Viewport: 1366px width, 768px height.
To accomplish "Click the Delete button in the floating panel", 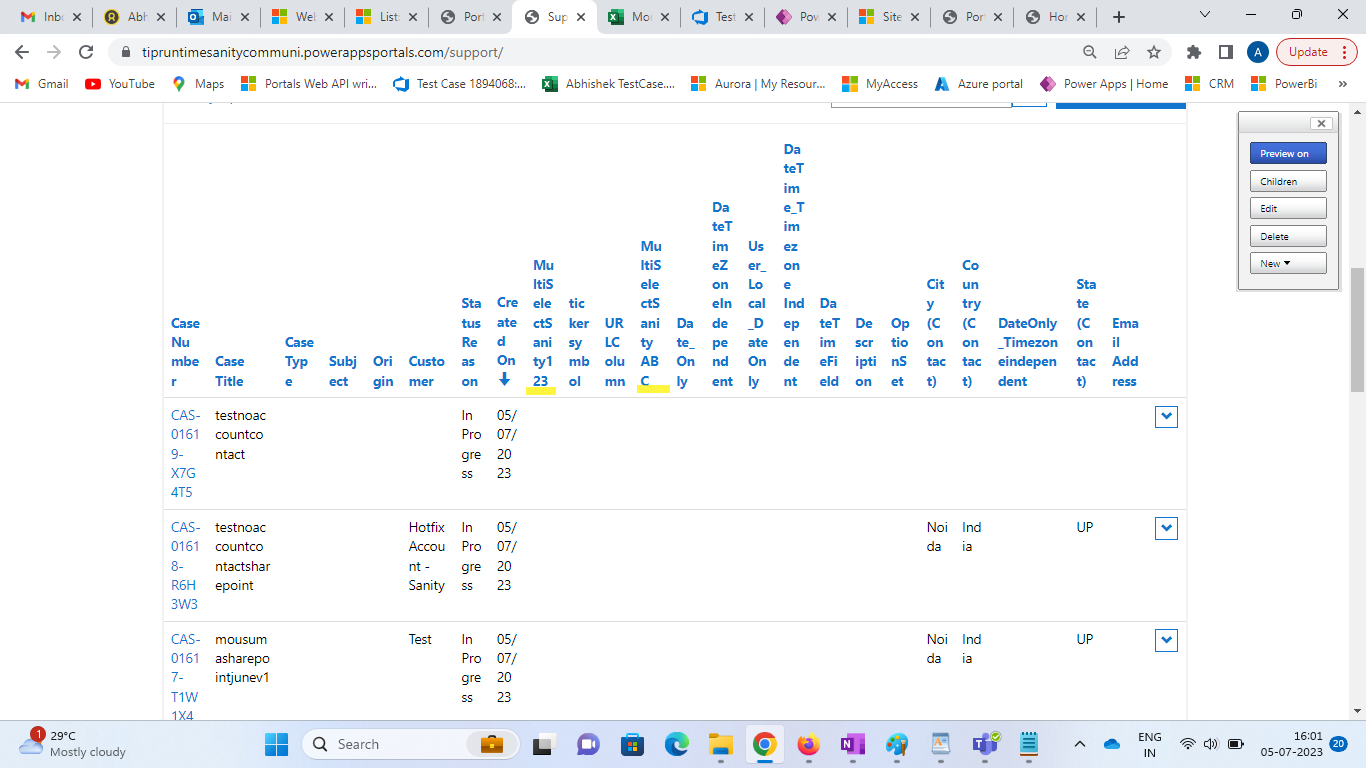I will coord(1288,236).
